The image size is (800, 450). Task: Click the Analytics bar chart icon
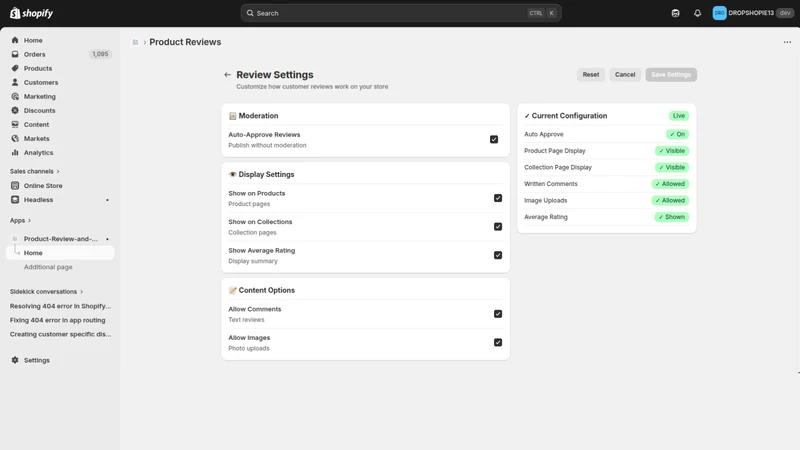pyautogui.click(x=15, y=152)
